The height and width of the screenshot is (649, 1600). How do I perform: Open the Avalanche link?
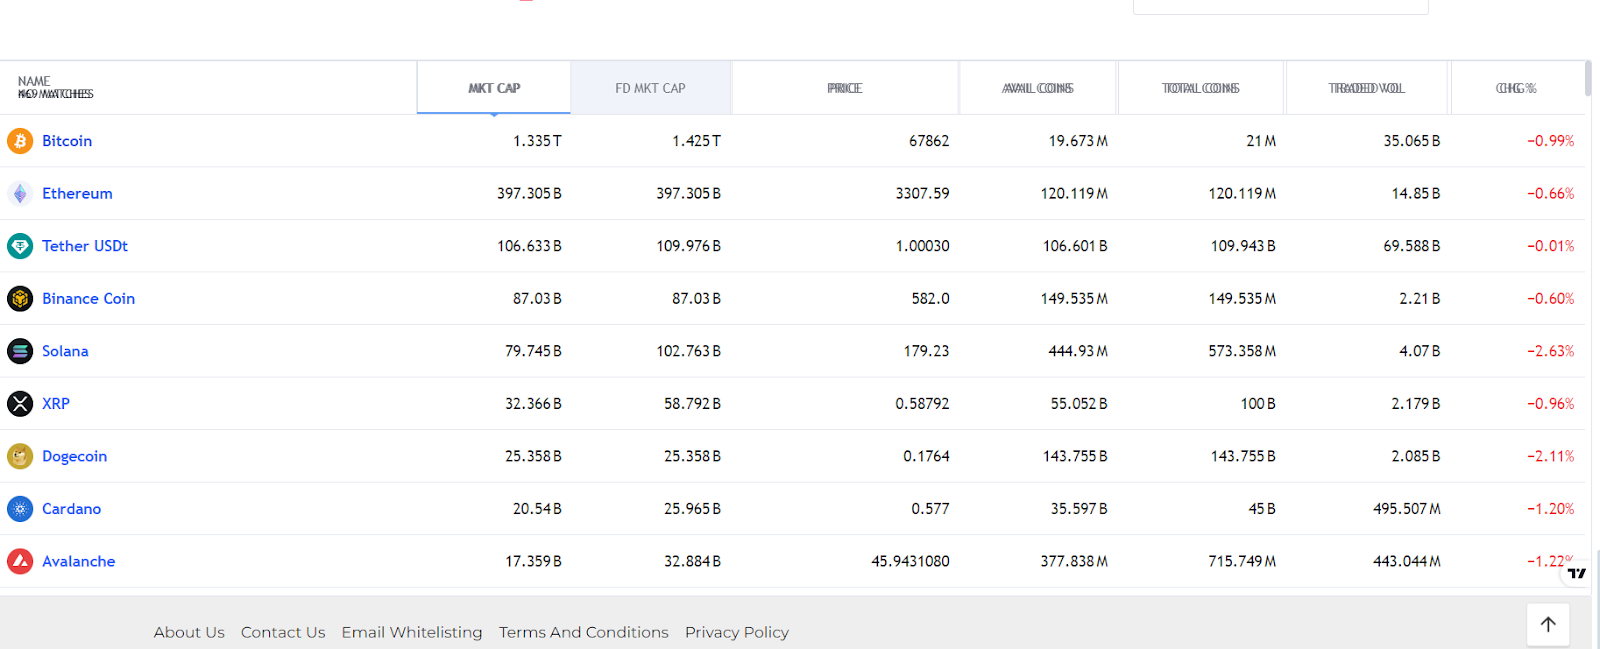coord(78,561)
